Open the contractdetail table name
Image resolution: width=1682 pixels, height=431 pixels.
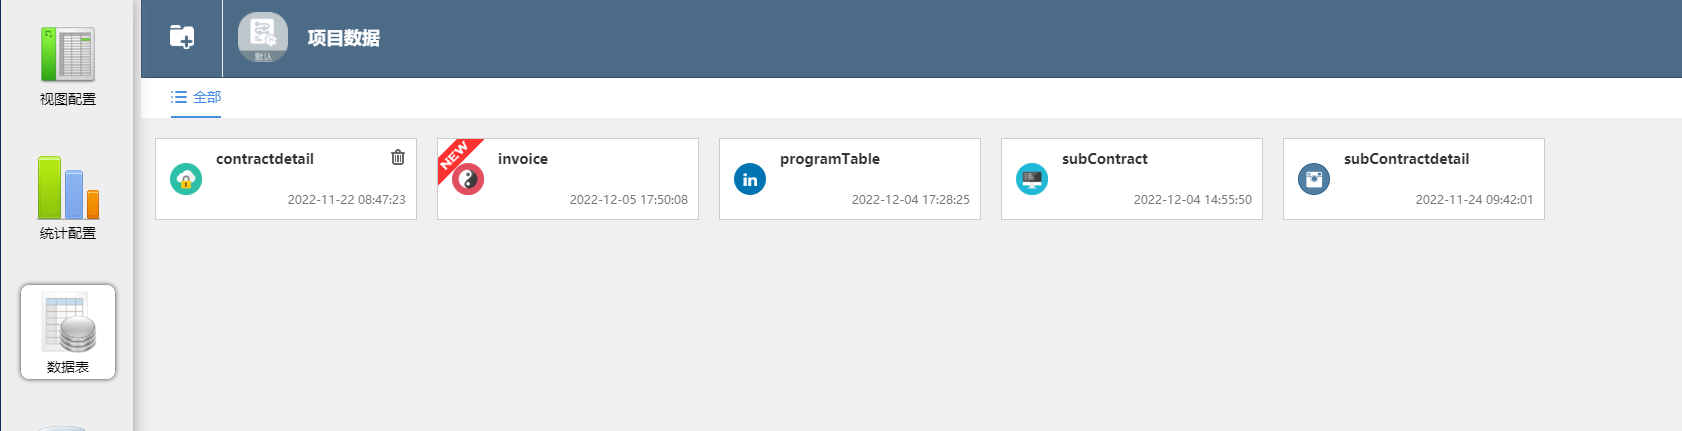[265, 159]
